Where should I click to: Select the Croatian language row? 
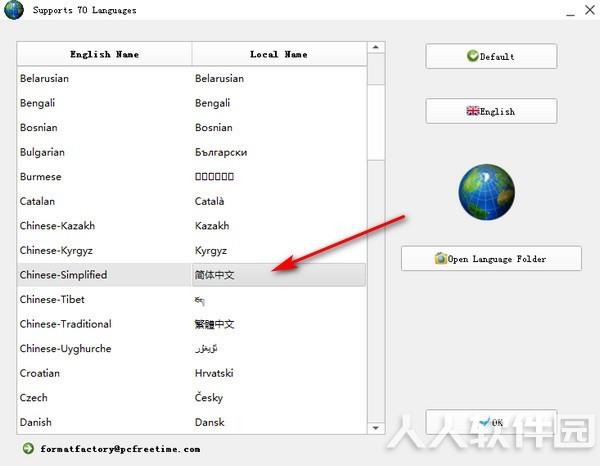click(x=191, y=373)
